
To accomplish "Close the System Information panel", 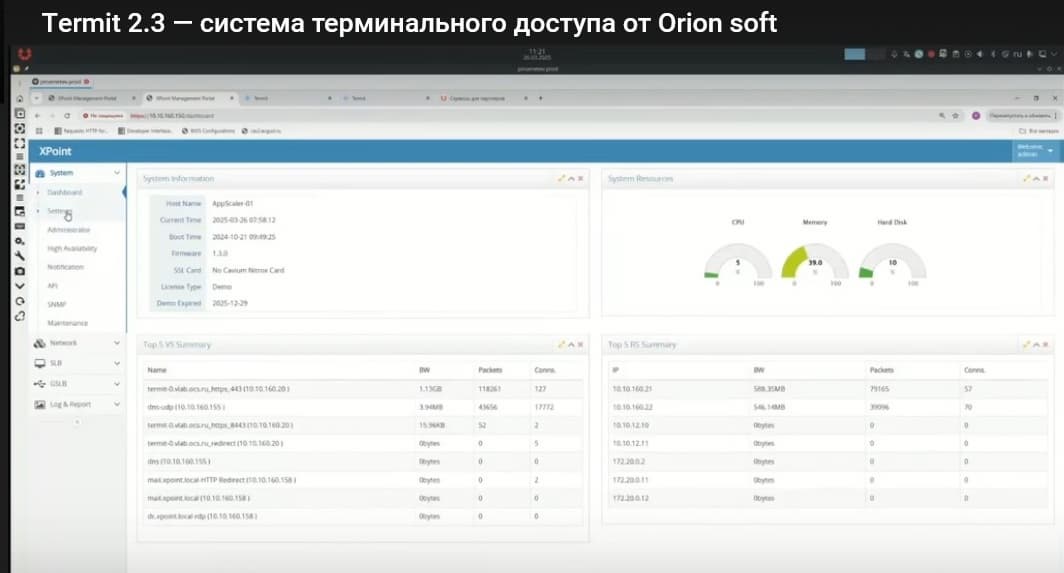I will click(580, 179).
